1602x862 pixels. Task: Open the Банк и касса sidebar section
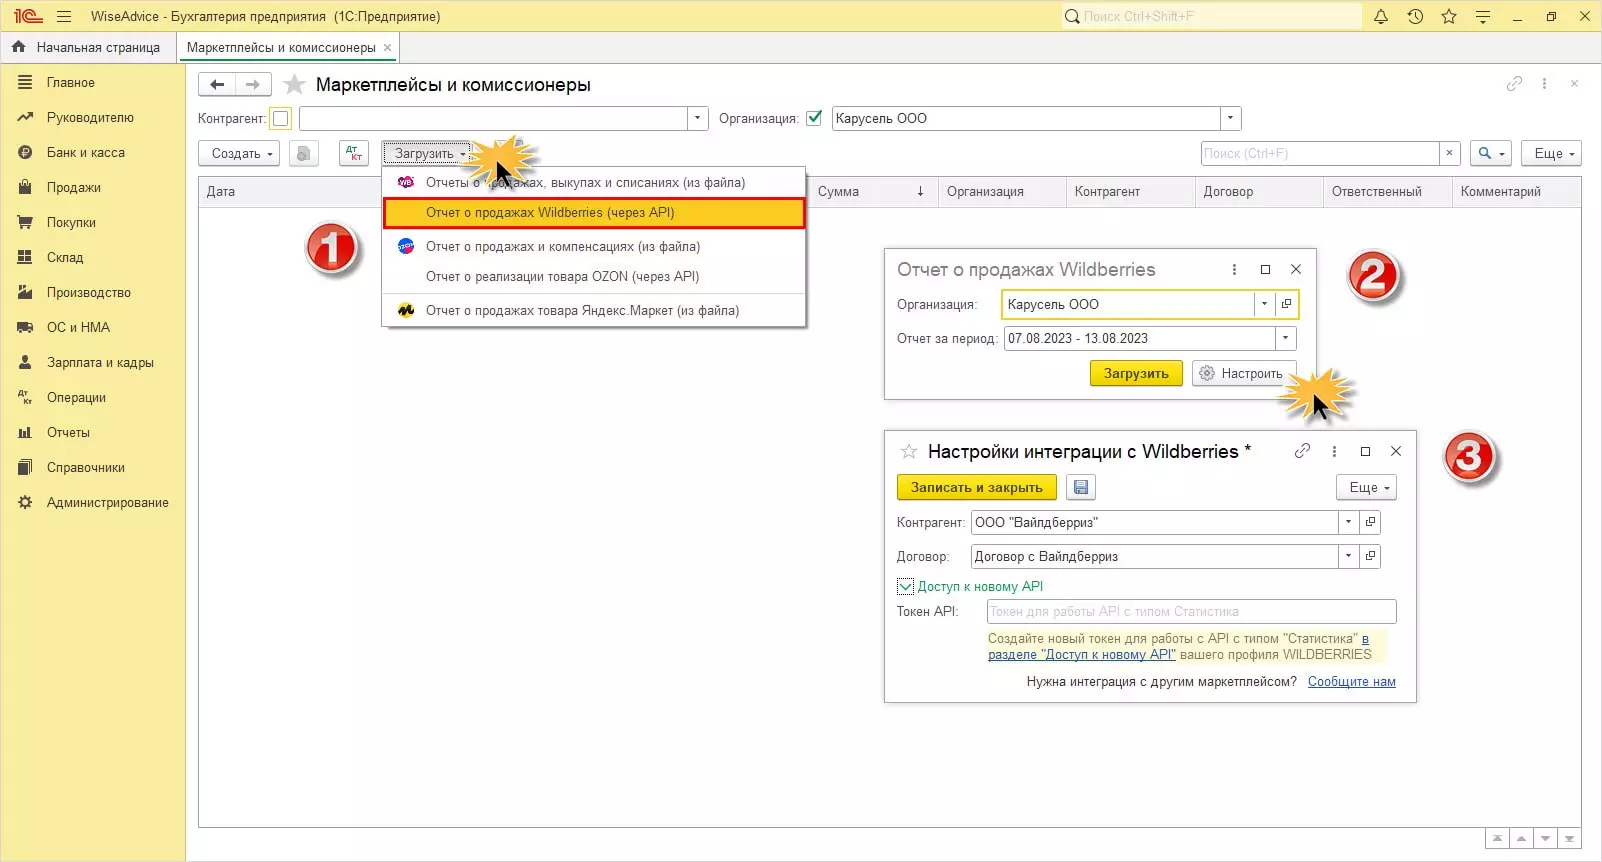coord(93,153)
